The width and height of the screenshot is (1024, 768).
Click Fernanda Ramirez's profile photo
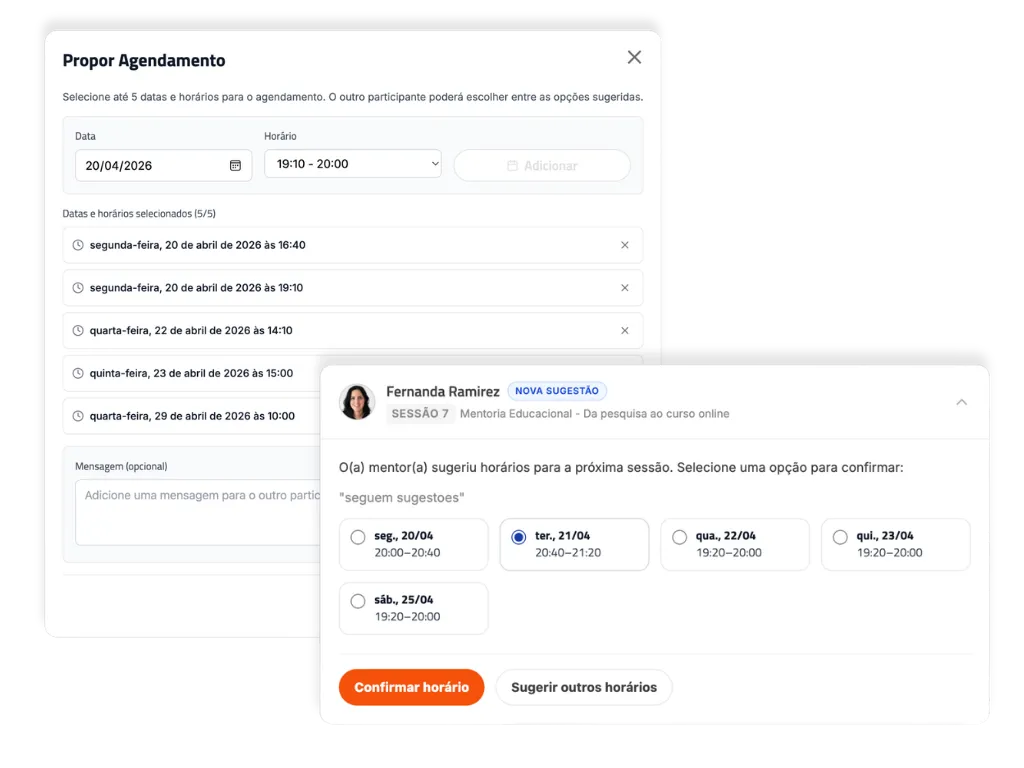[x=357, y=401]
